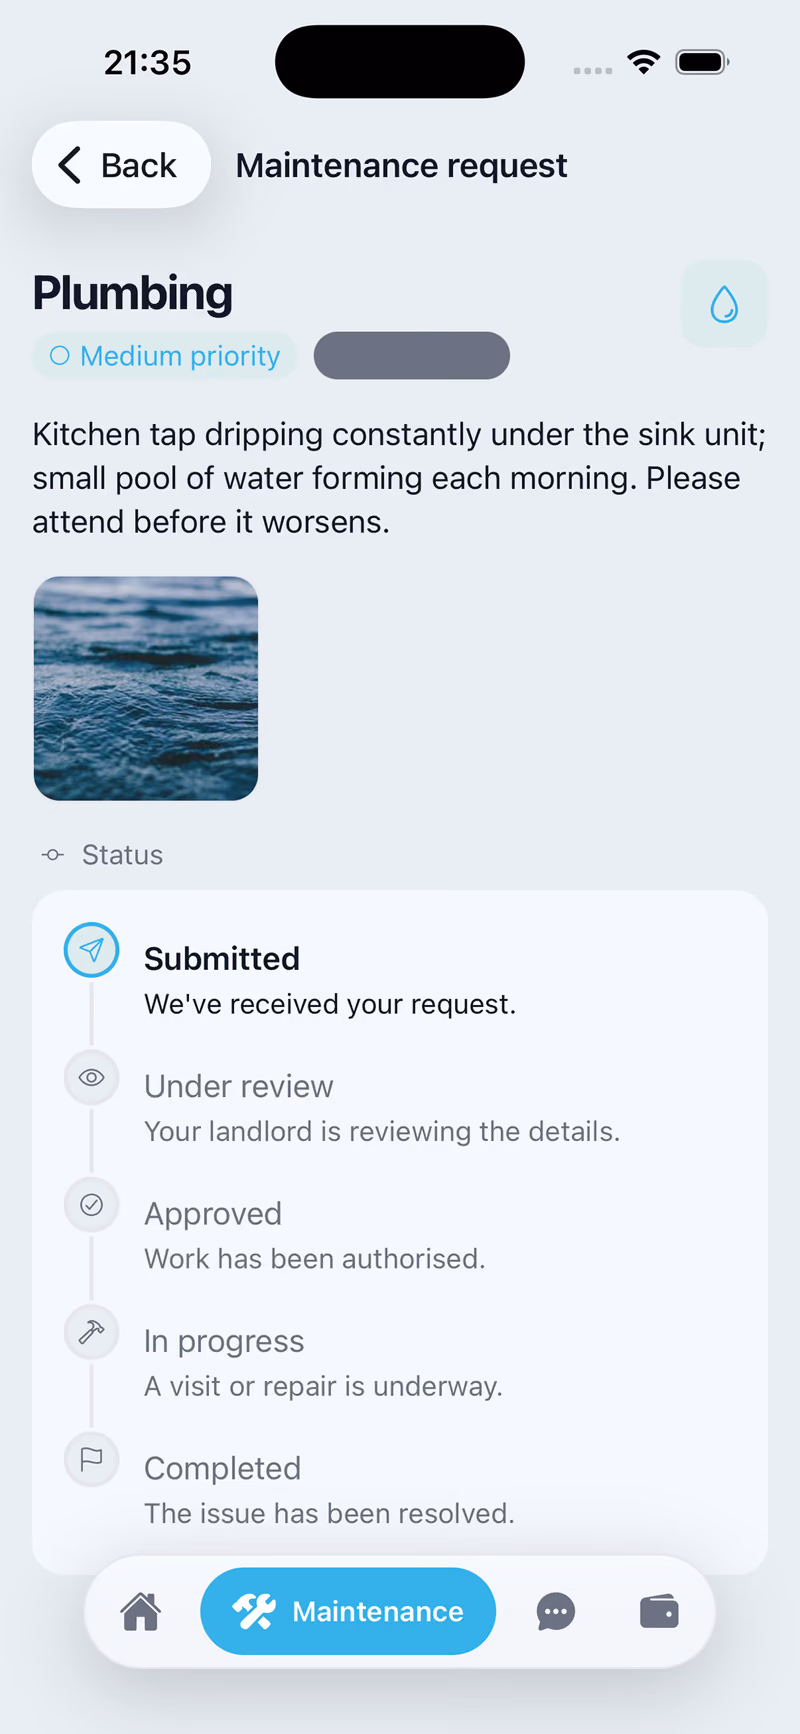800x1734 pixels.
Task: Open the Messages chat bubble tab
Action: 556,1611
